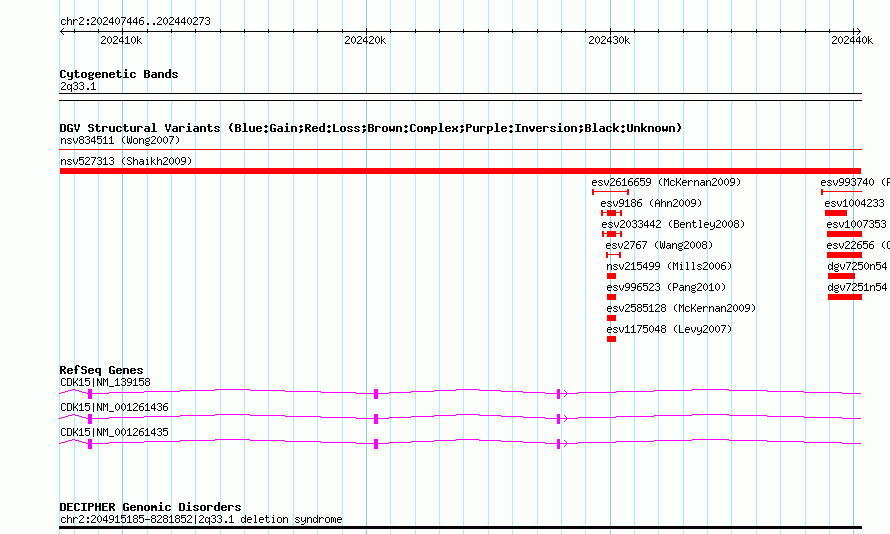This screenshot has width=890, height=534.
Task: Select variant dgv7250n54 label
Action: click(x=857, y=266)
